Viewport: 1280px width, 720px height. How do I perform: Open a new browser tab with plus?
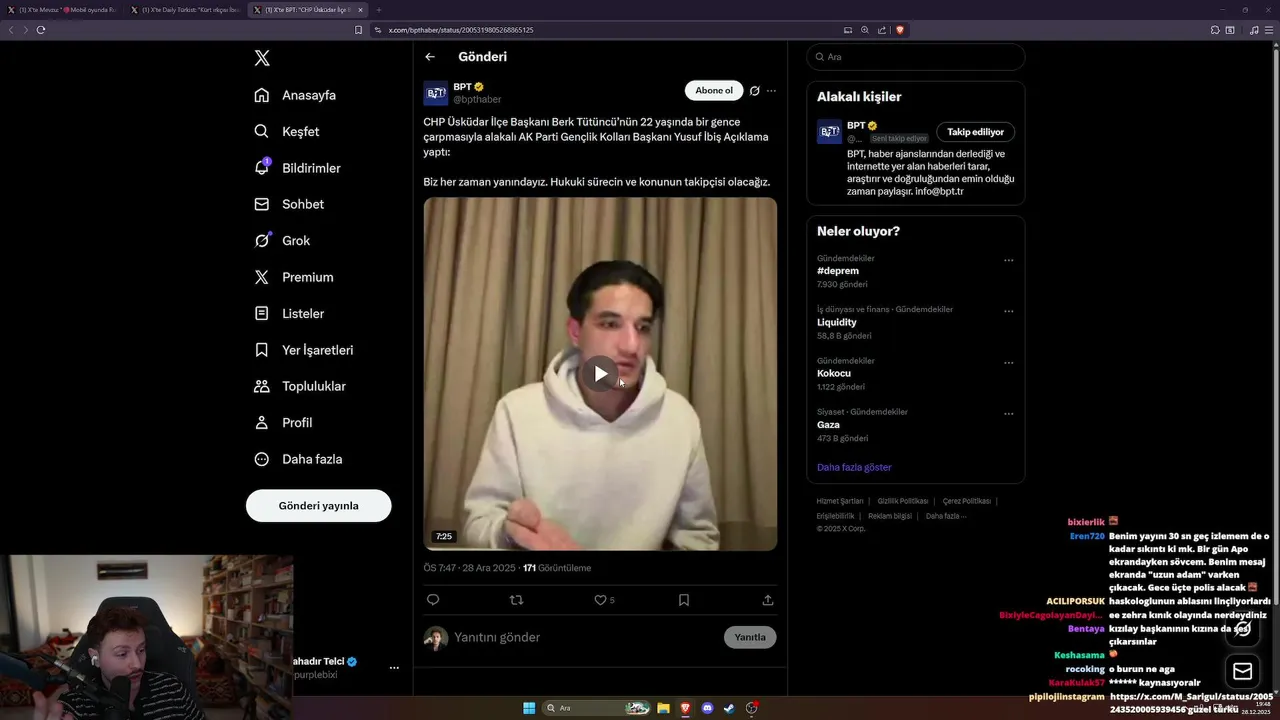point(379,10)
